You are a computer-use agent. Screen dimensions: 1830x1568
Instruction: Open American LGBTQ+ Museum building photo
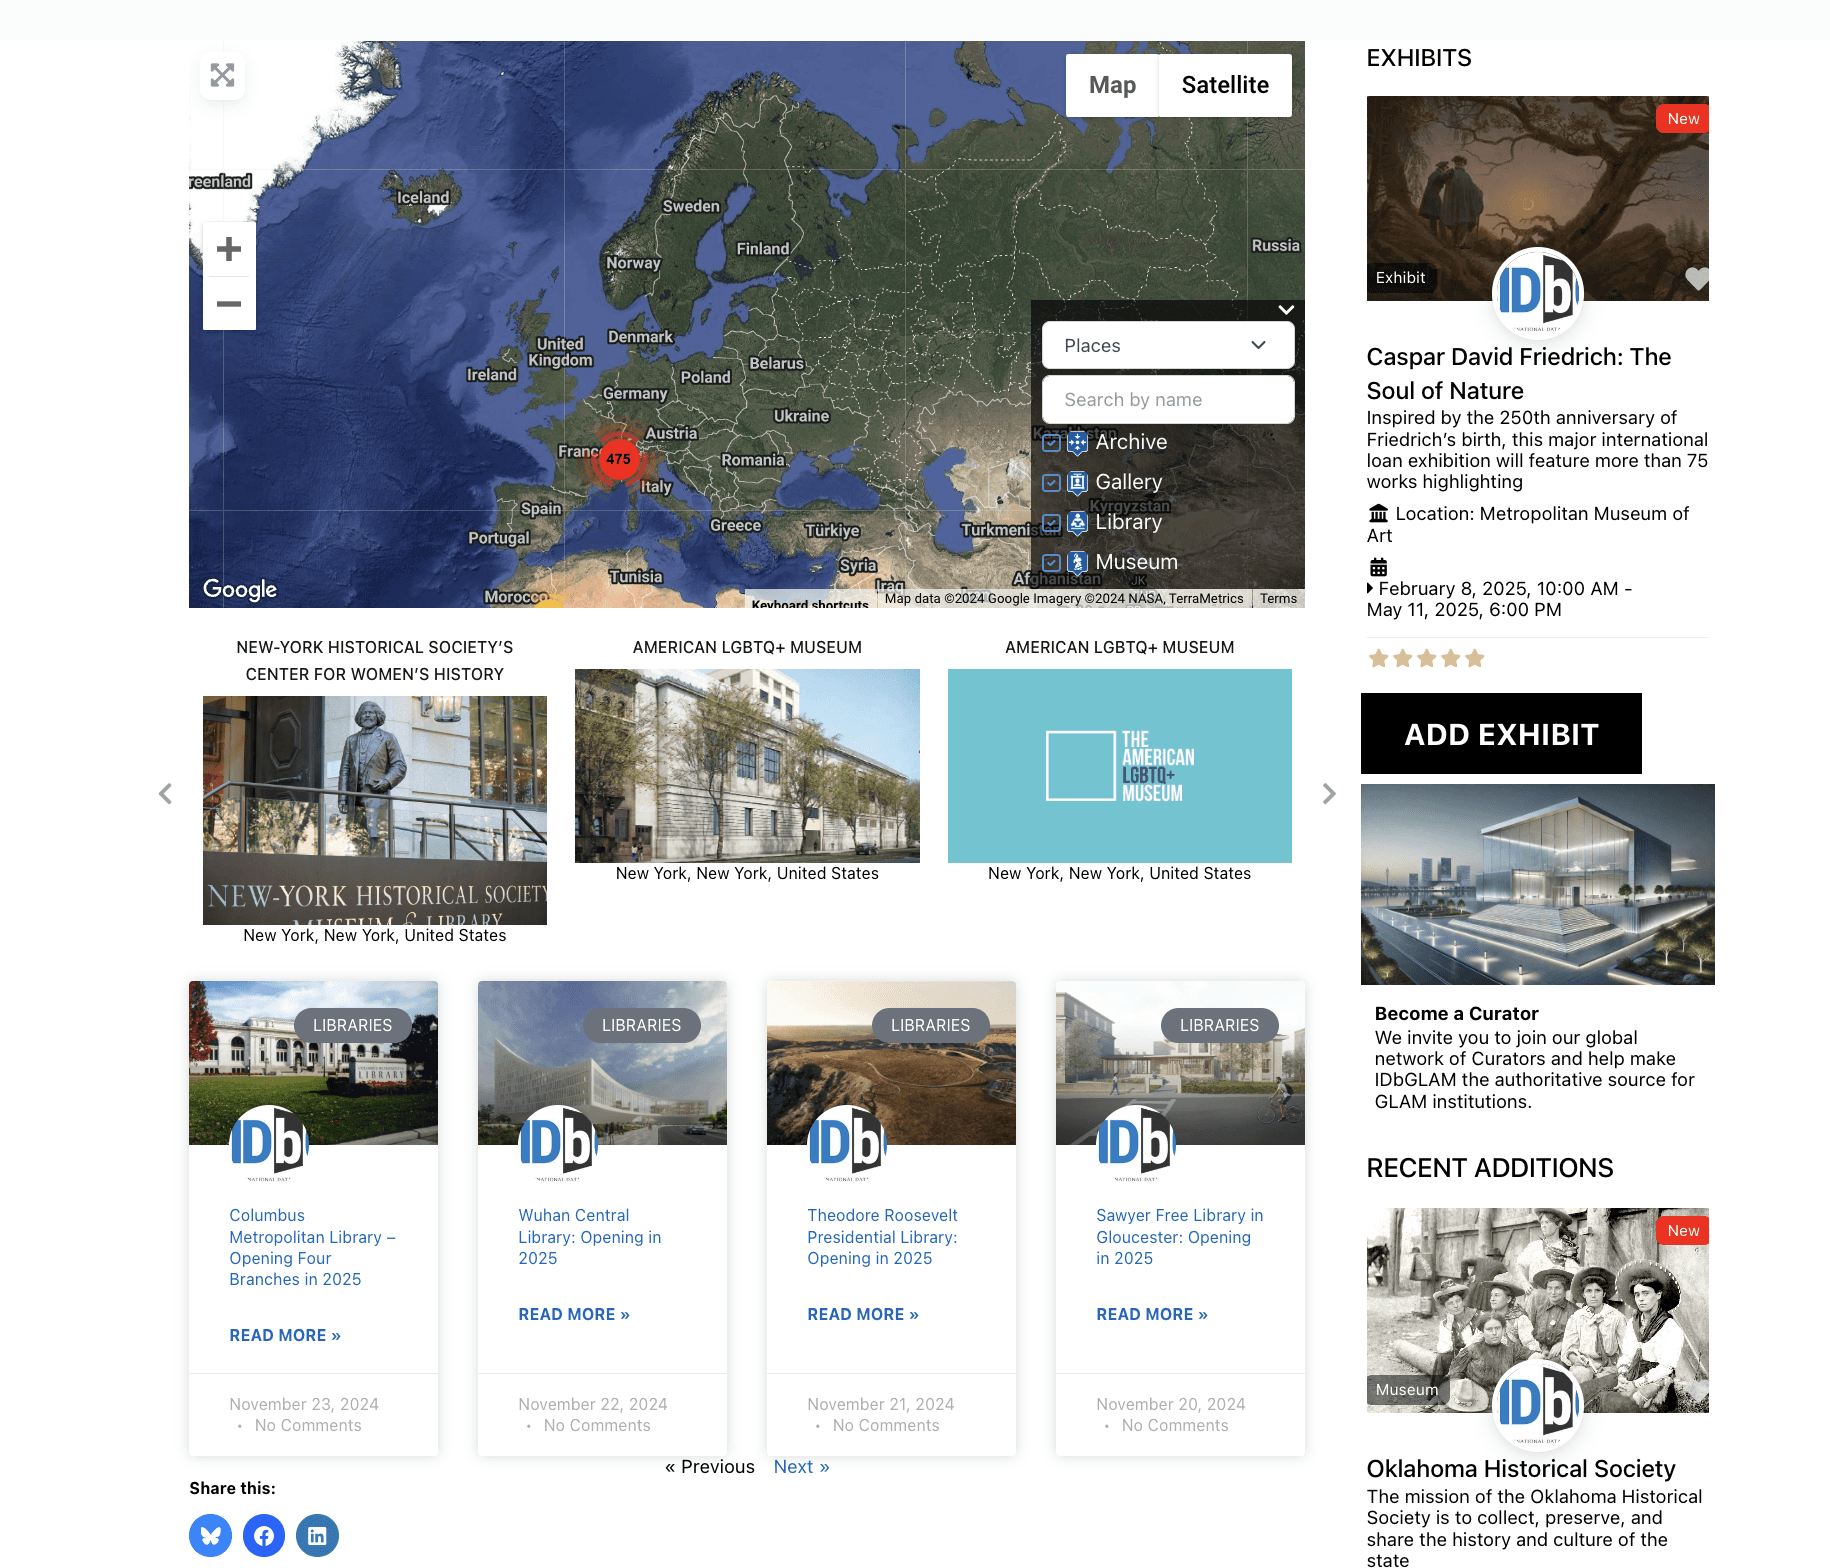click(x=747, y=766)
